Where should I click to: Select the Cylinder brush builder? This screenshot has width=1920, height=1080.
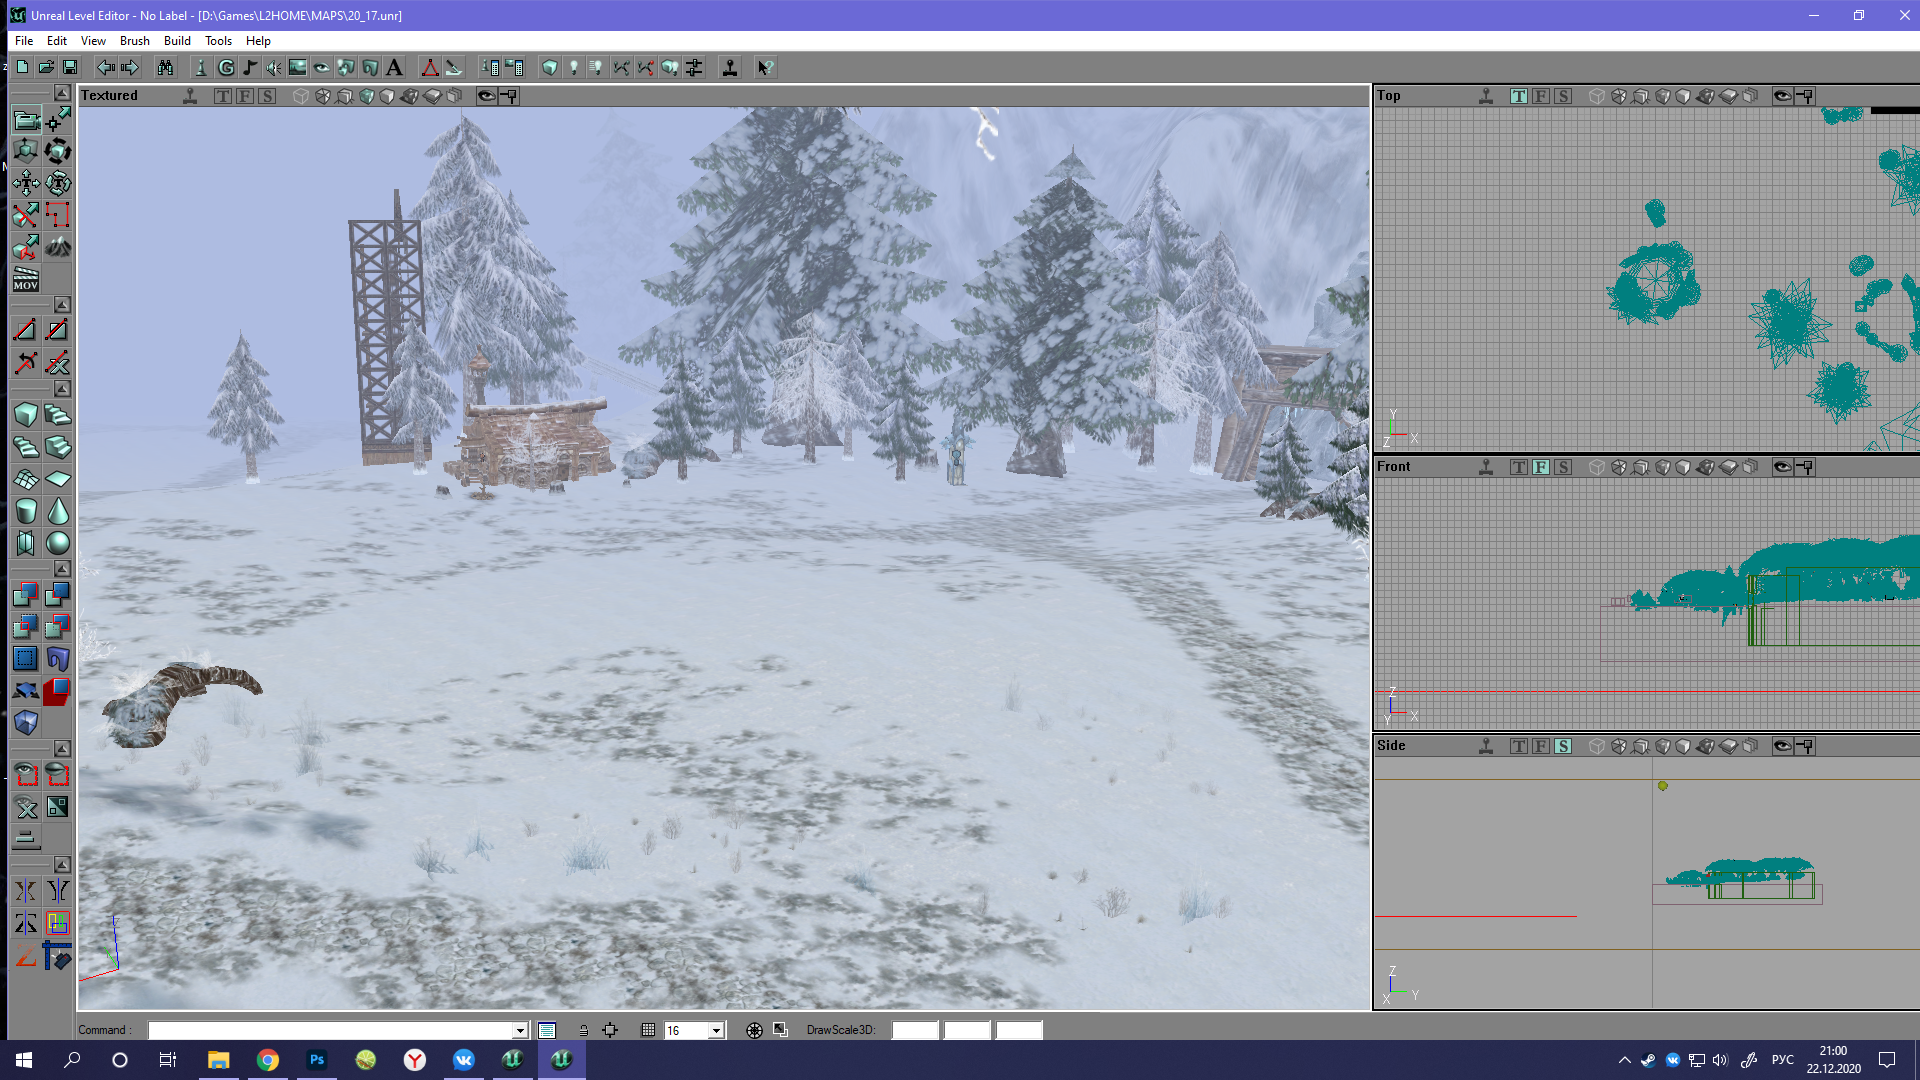tap(26, 511)
